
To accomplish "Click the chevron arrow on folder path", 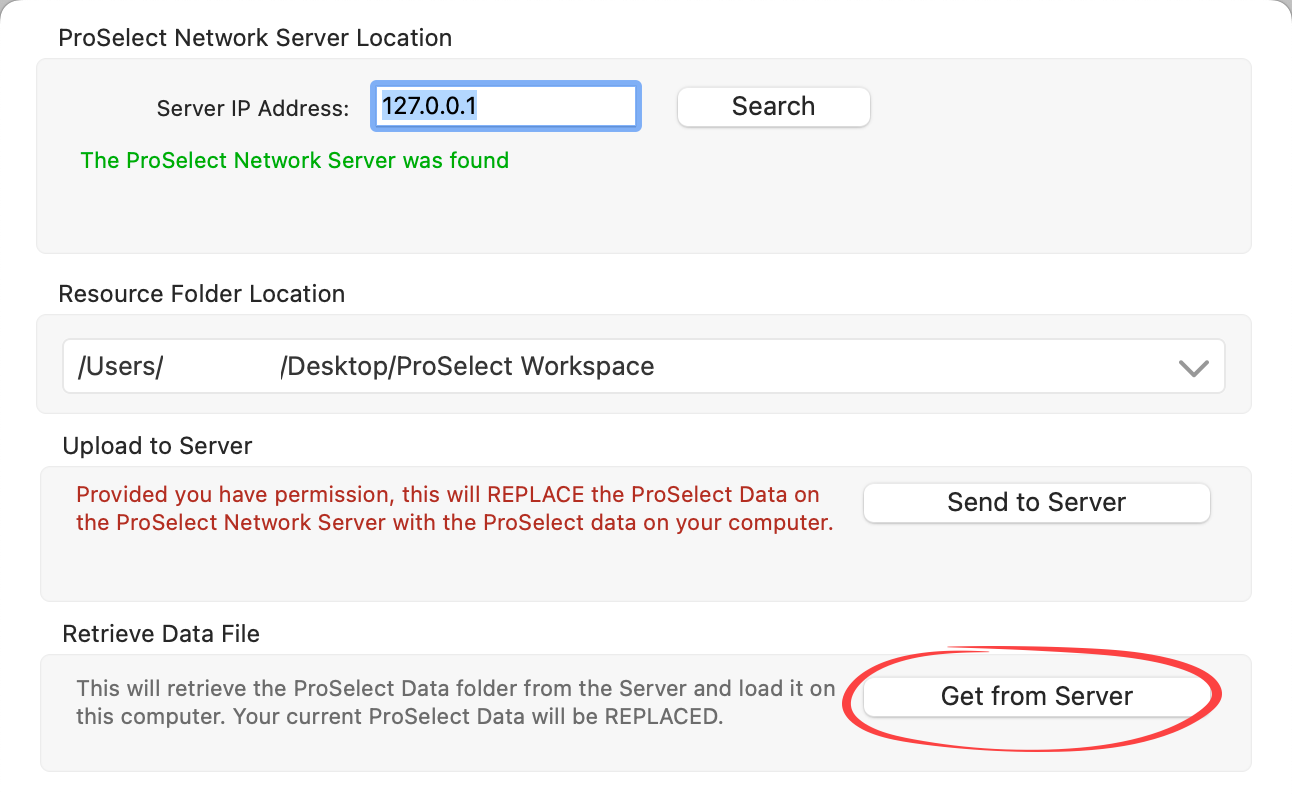I will click(1193, 368).
